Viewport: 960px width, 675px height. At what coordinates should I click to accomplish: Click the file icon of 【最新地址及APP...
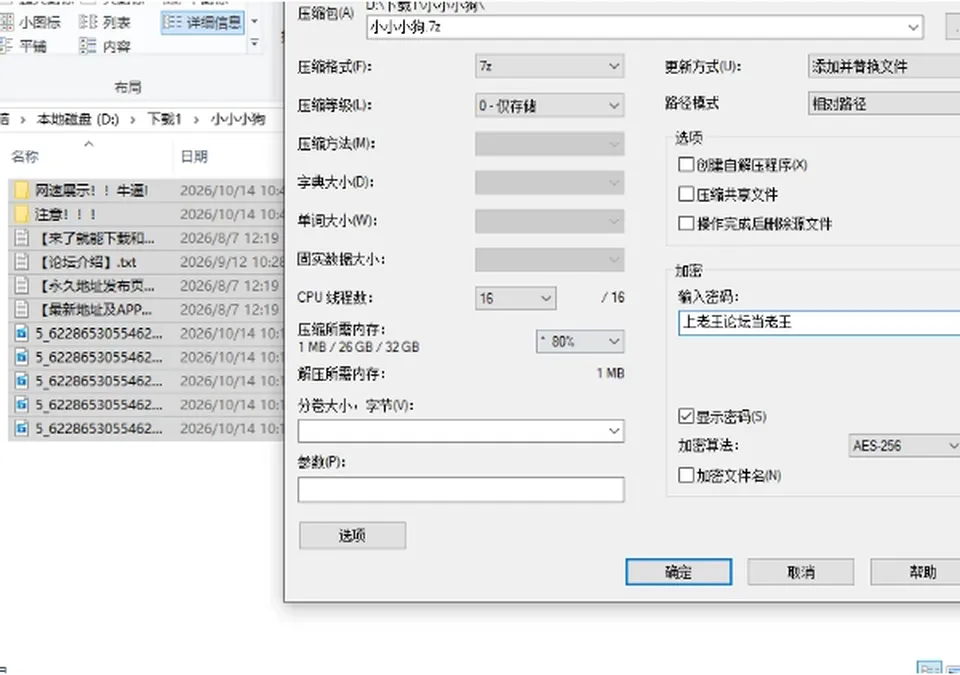click(21, 310)
